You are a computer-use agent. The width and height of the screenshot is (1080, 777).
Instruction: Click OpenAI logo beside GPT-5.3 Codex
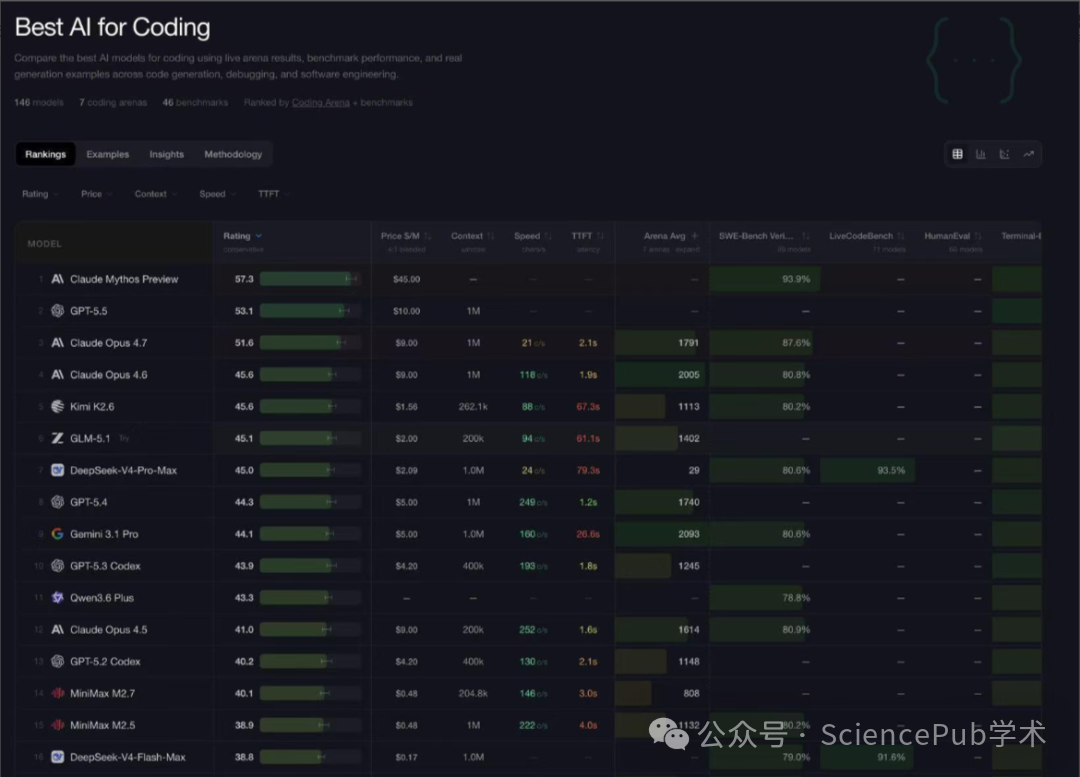58,566
